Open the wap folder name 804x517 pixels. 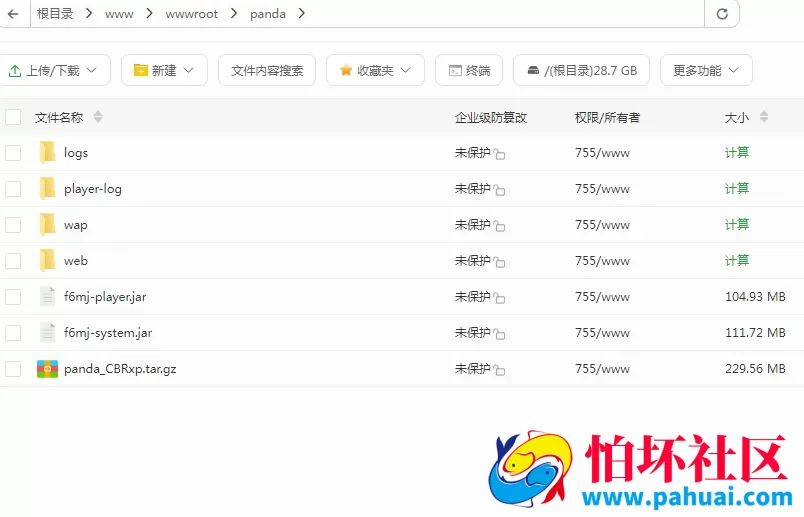point(75,225)
